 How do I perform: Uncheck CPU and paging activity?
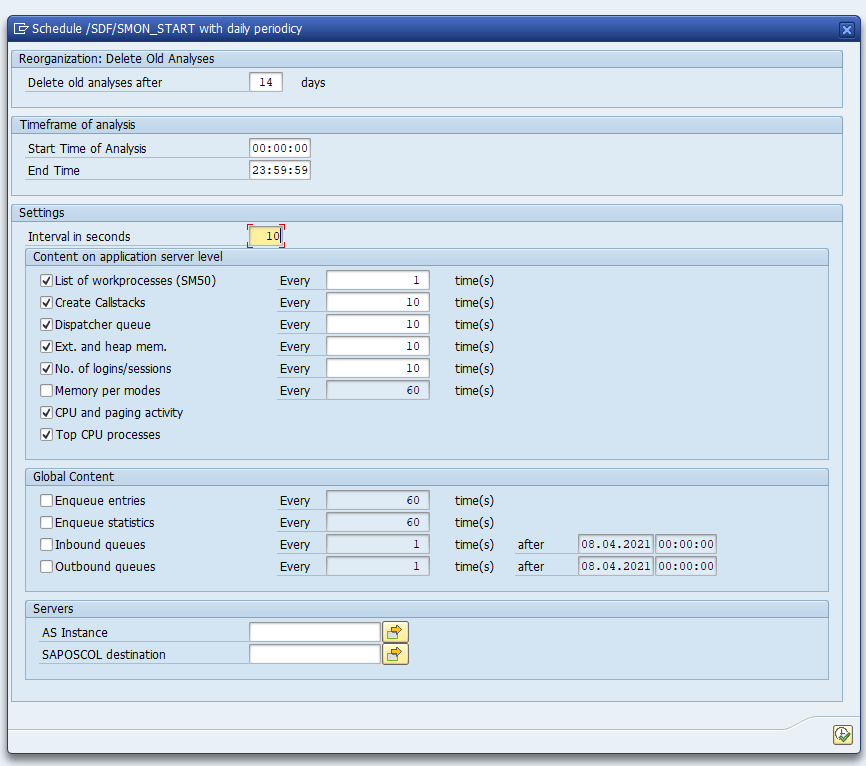coord(46,412)
